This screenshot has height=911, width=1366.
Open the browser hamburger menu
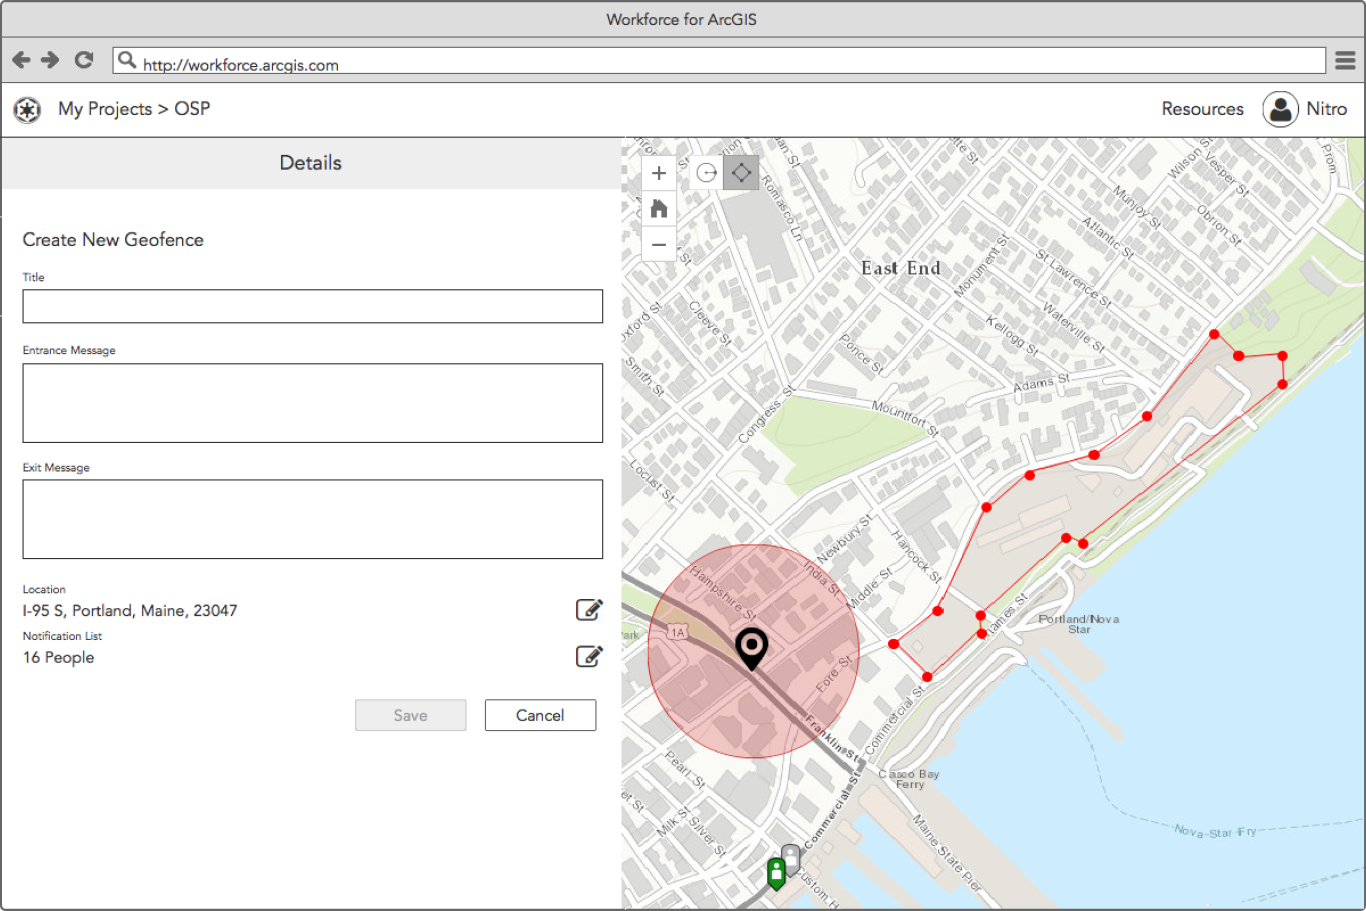(x=1346, y=60)
